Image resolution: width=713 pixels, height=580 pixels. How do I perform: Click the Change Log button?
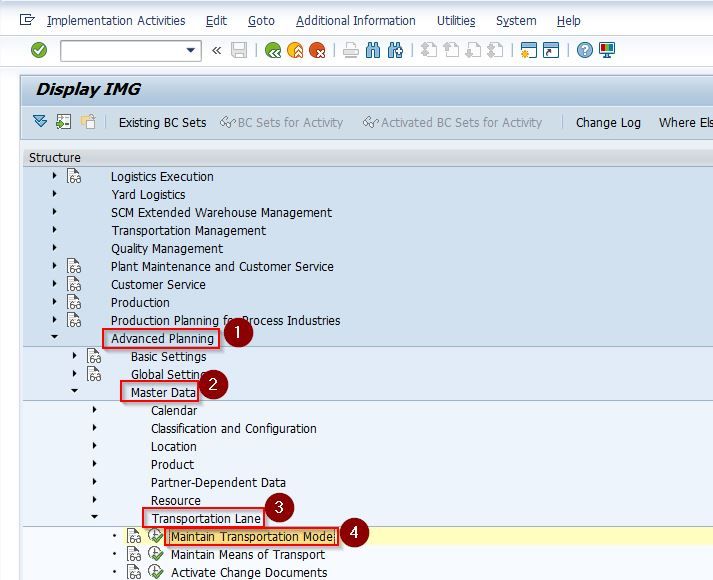point(608,123)
